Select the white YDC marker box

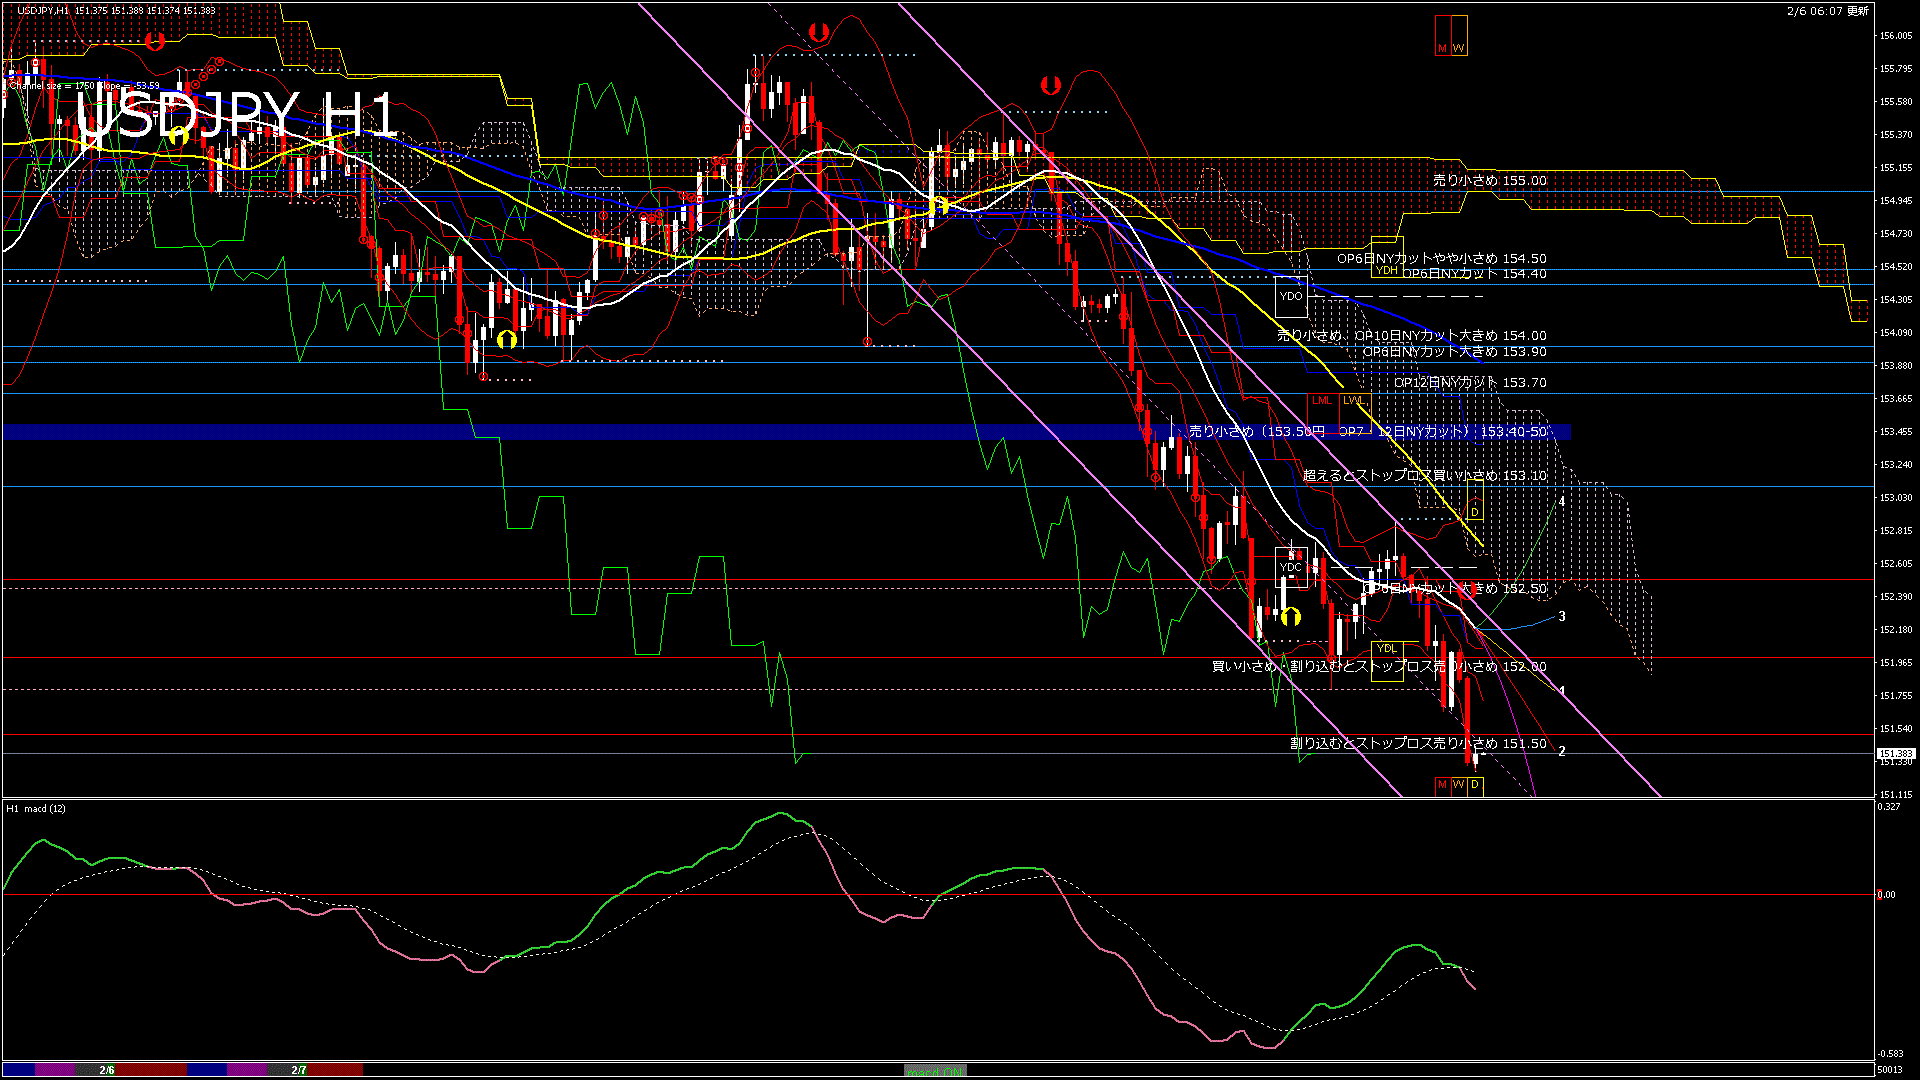(1291, 567)
